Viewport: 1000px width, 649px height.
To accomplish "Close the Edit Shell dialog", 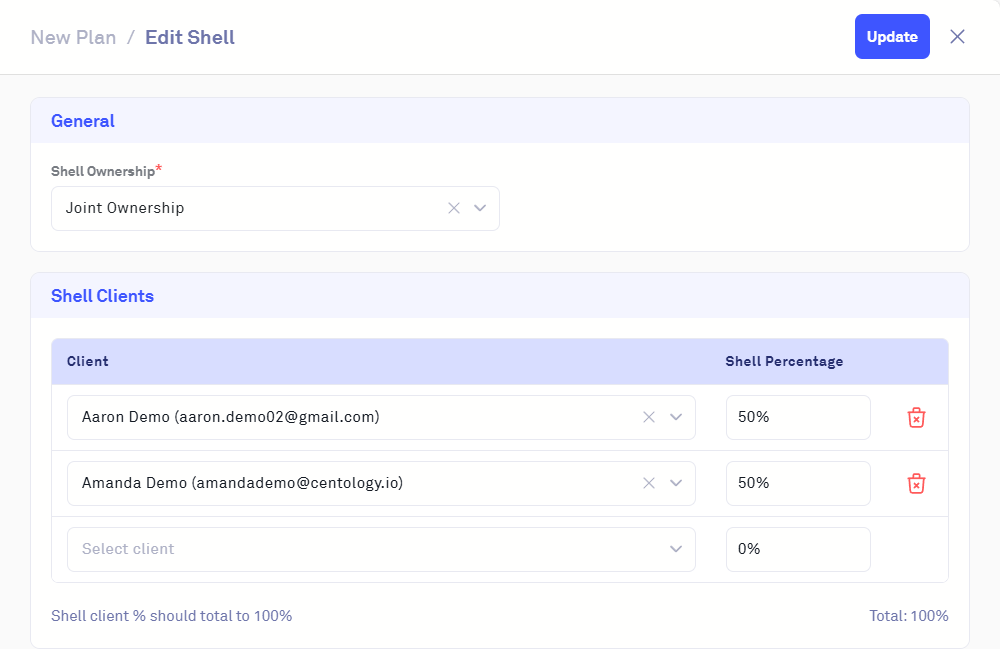I will tap(957, 37).
